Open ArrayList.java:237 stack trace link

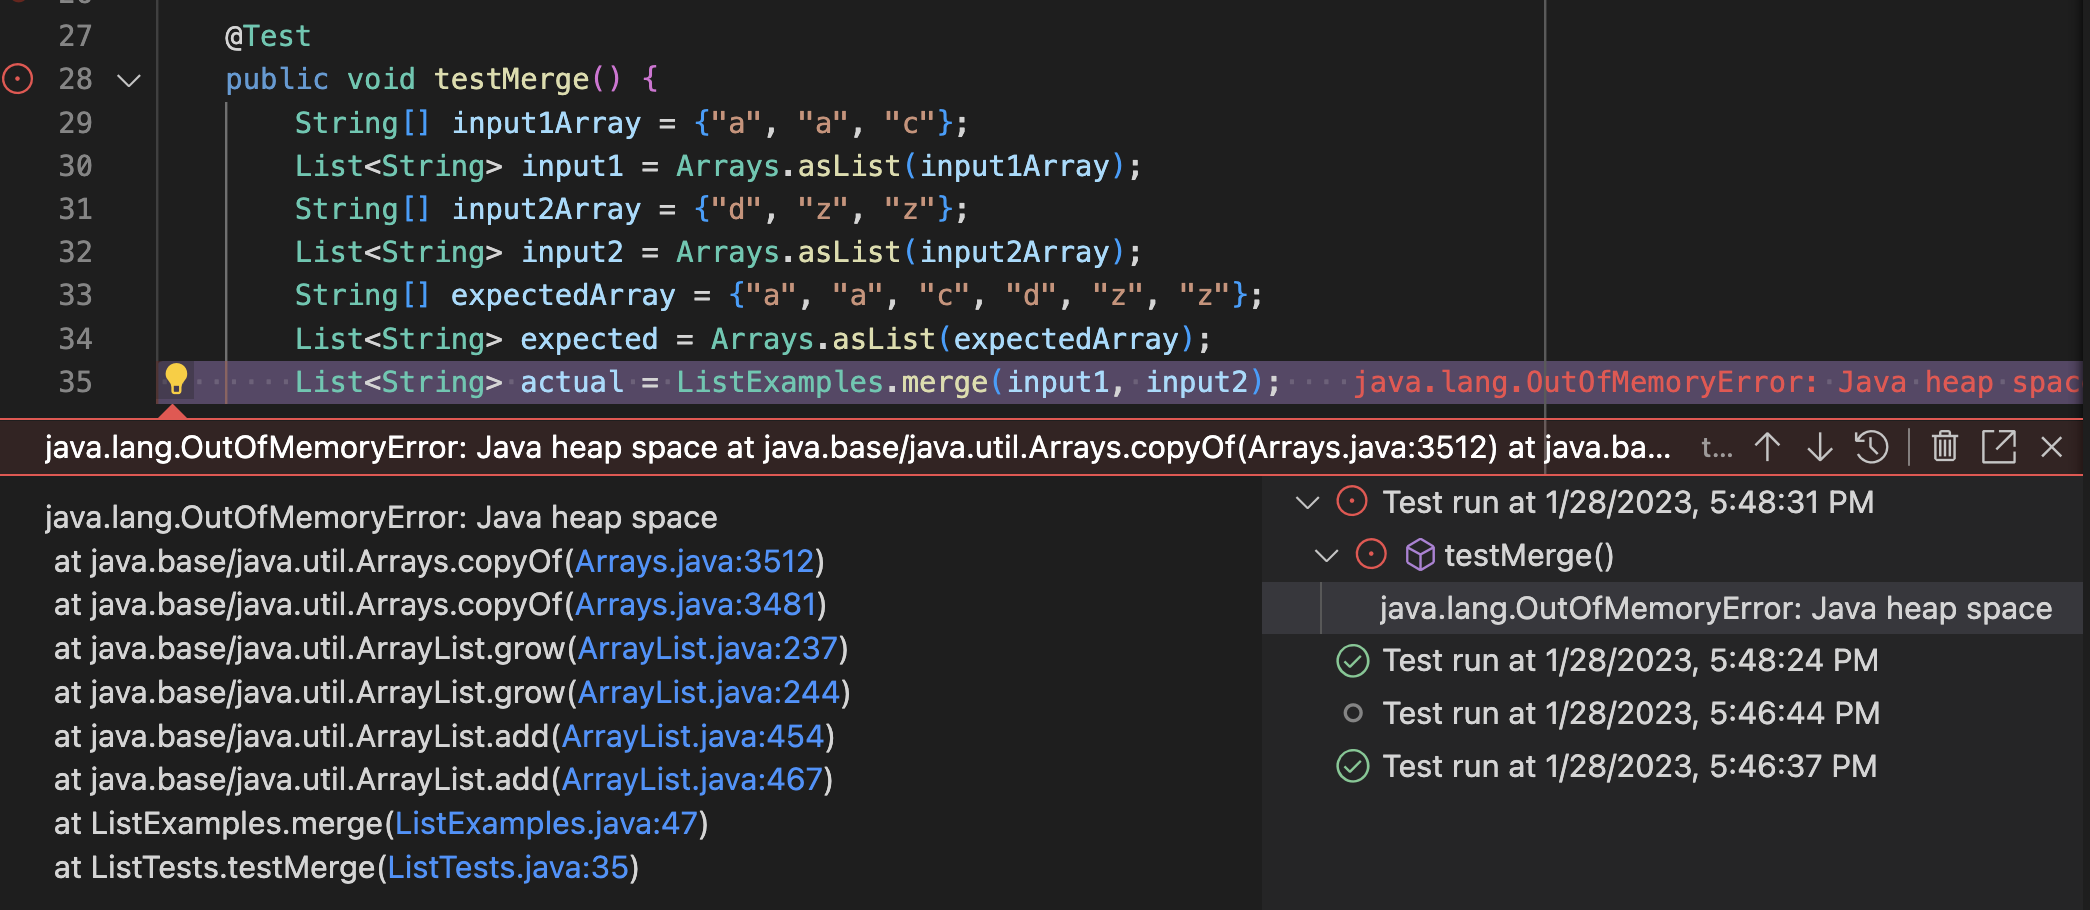pos(708,648)
